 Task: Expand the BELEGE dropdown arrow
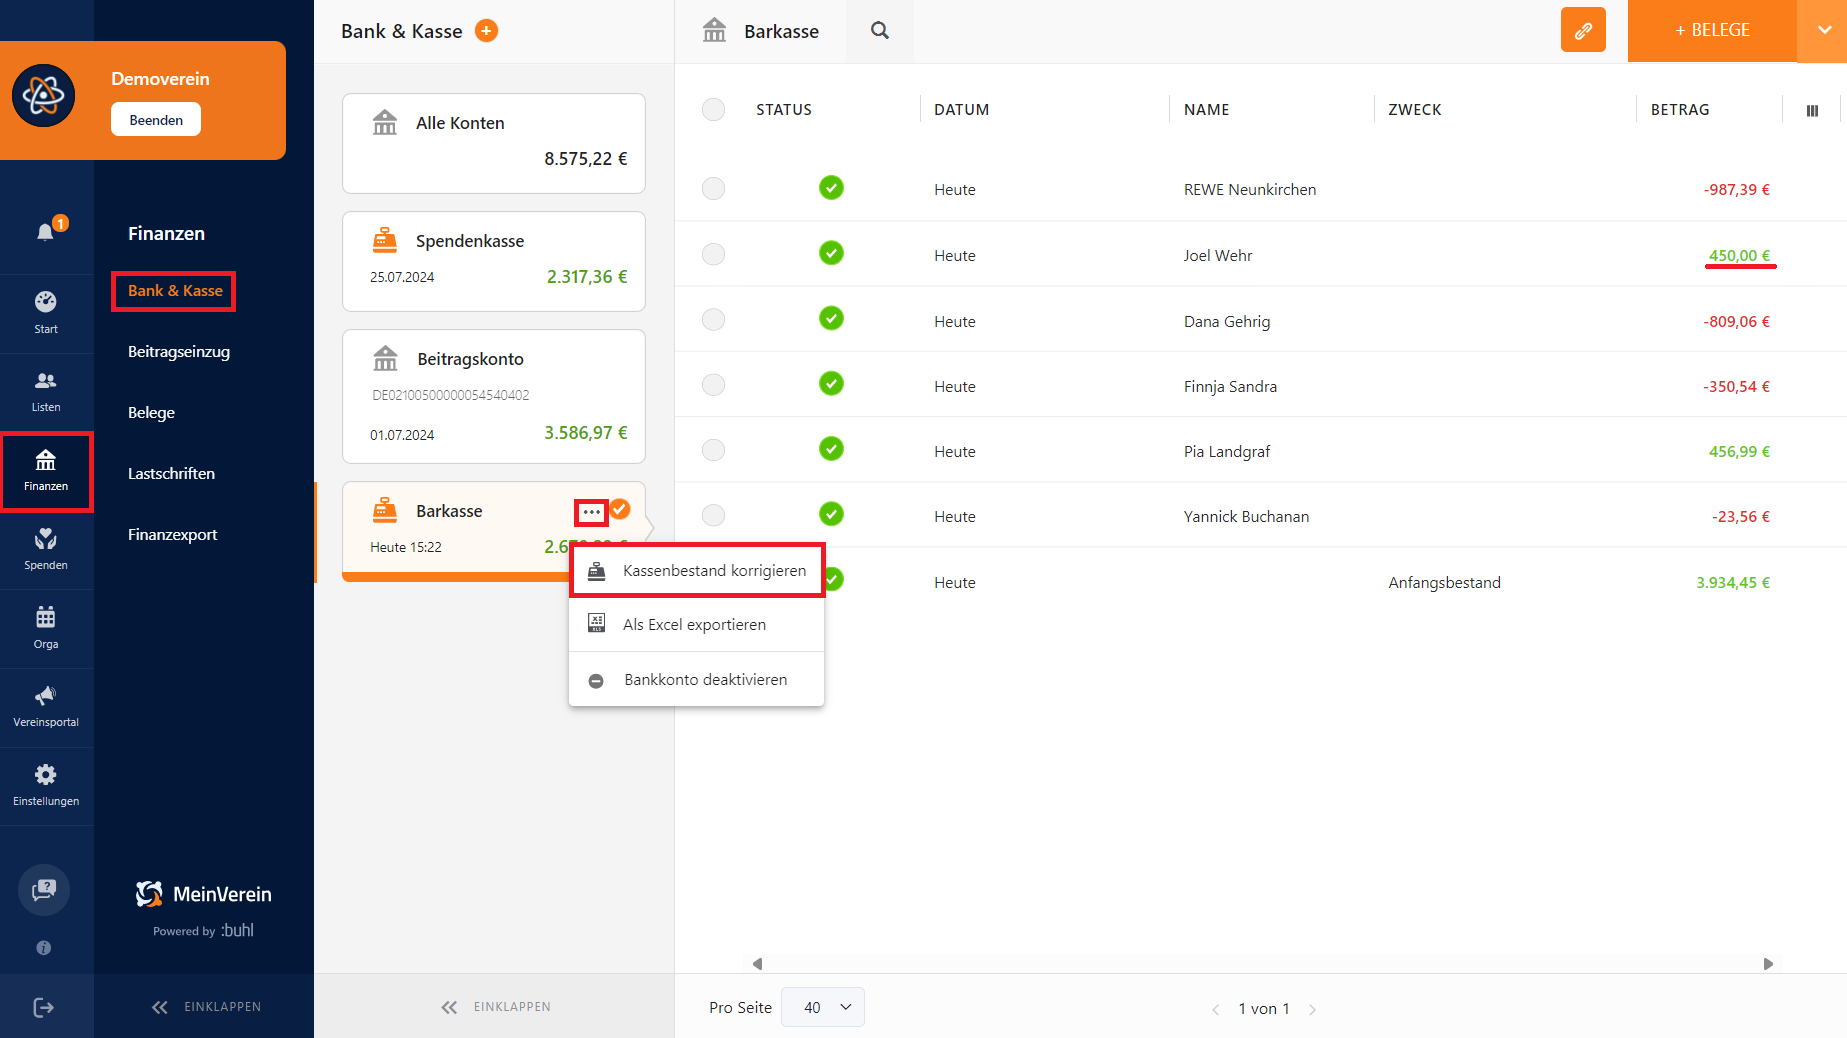(1823, 30)
